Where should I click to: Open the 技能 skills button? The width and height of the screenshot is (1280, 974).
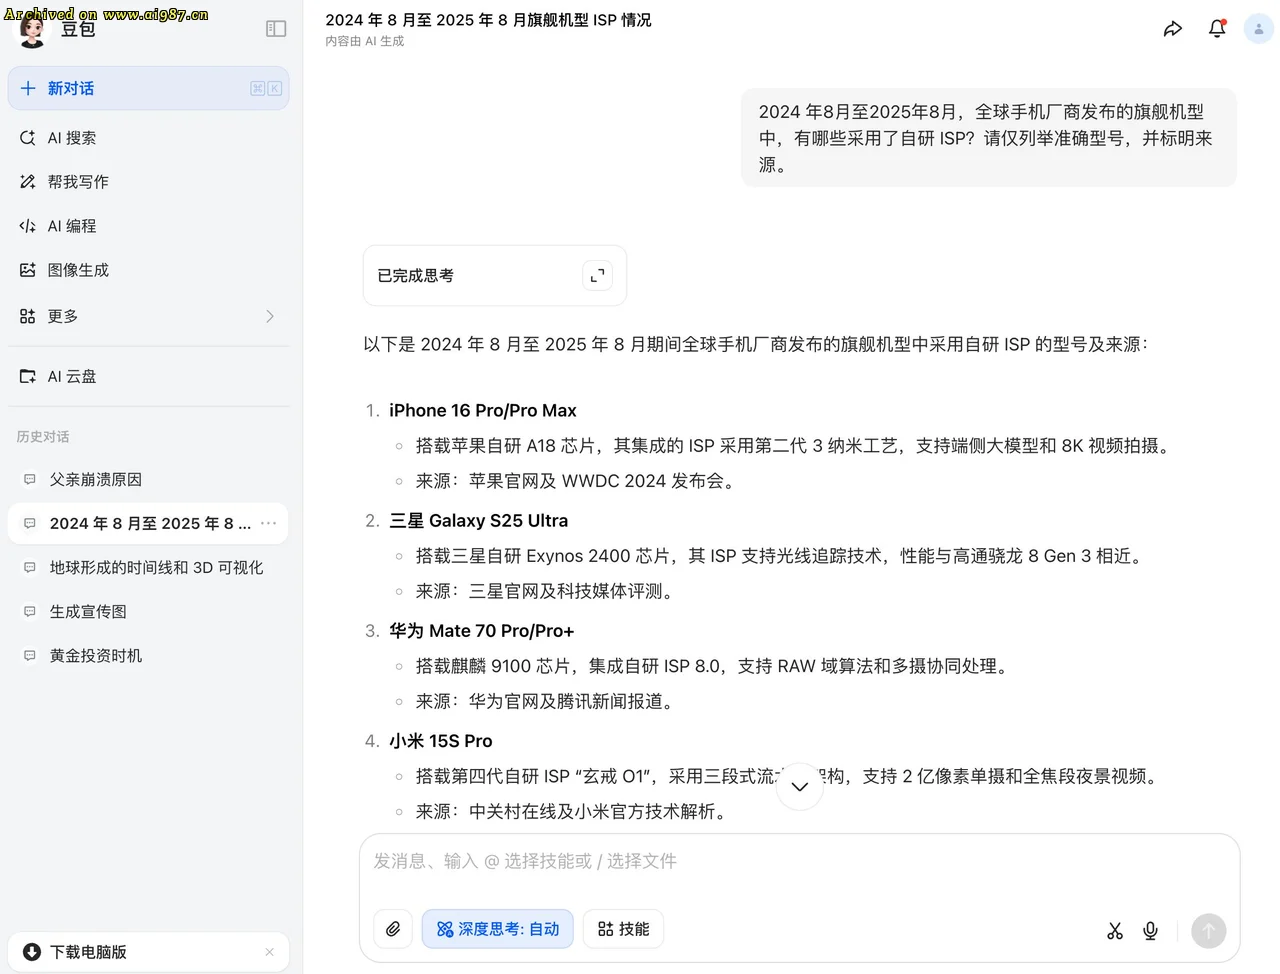623,929
